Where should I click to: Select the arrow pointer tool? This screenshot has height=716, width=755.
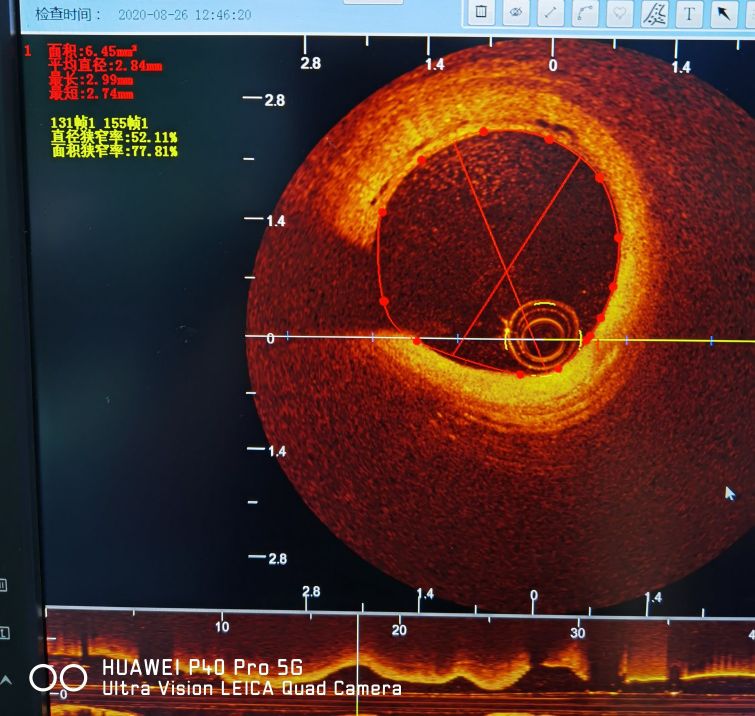[724, 14]
